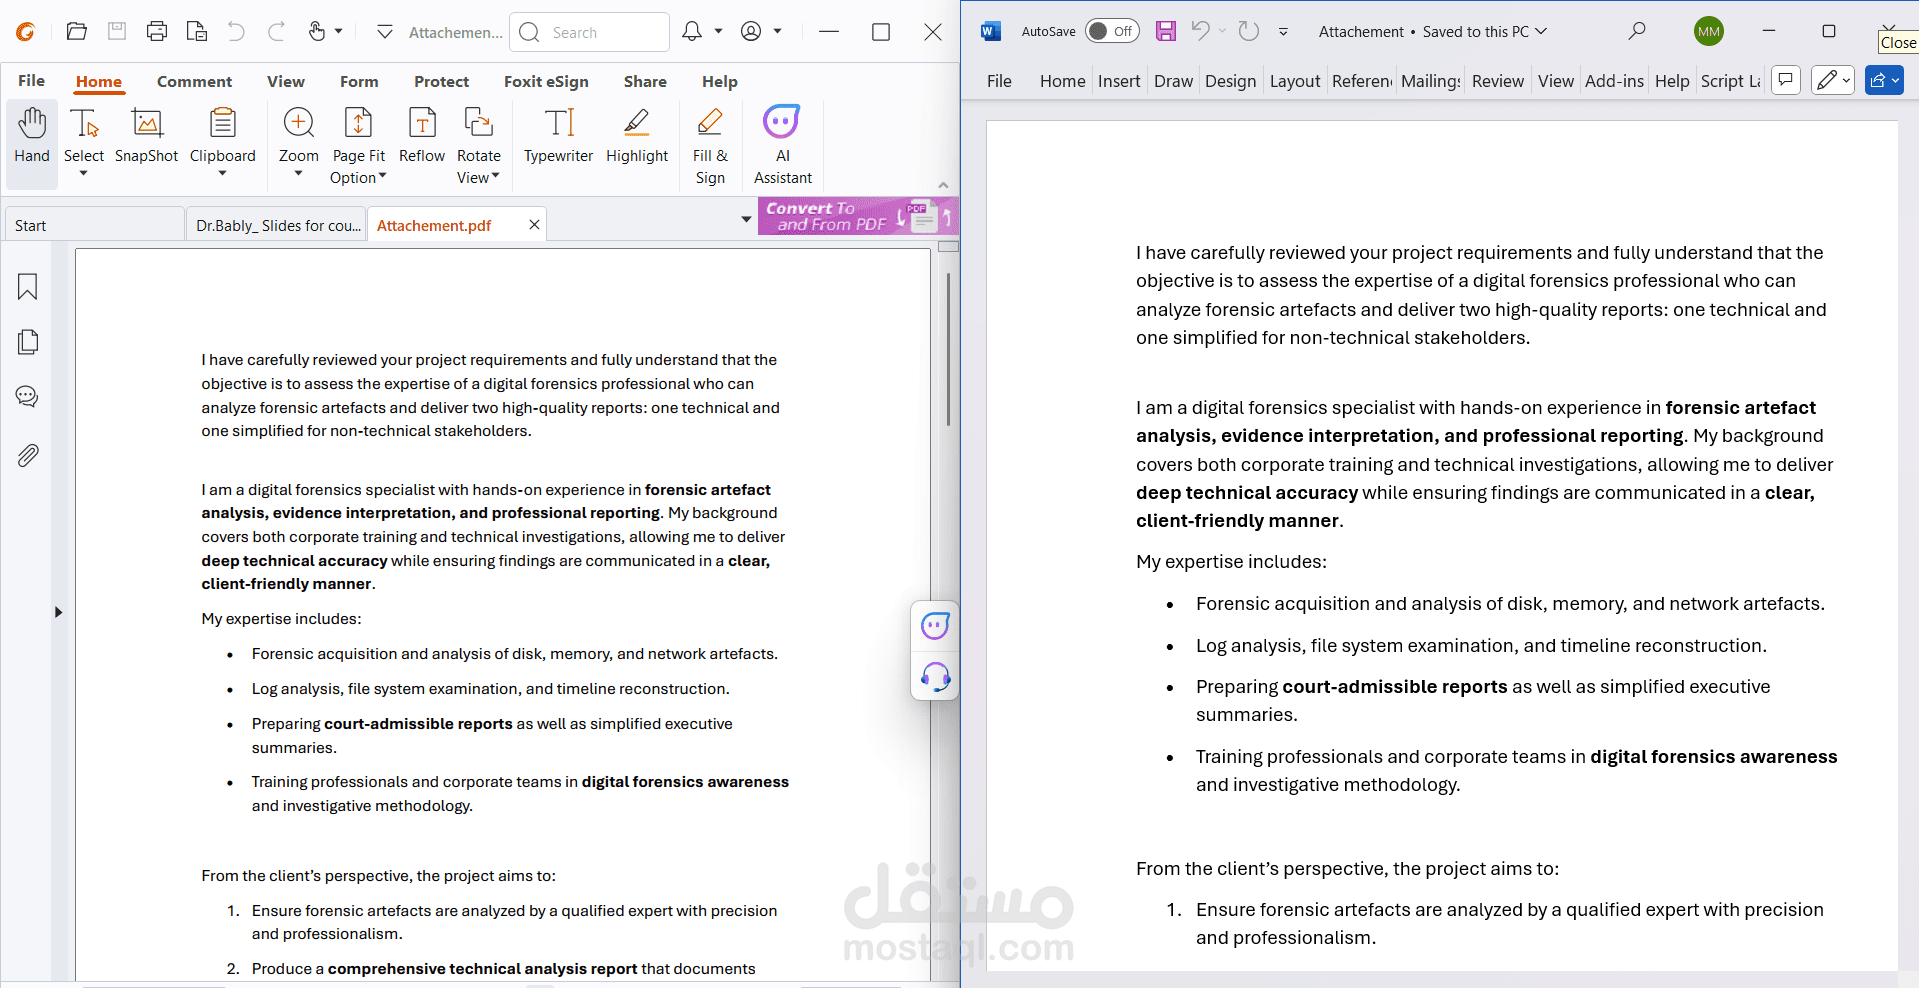Open the Pages side panel
The image size is (1919, 988).
[28, 342]
